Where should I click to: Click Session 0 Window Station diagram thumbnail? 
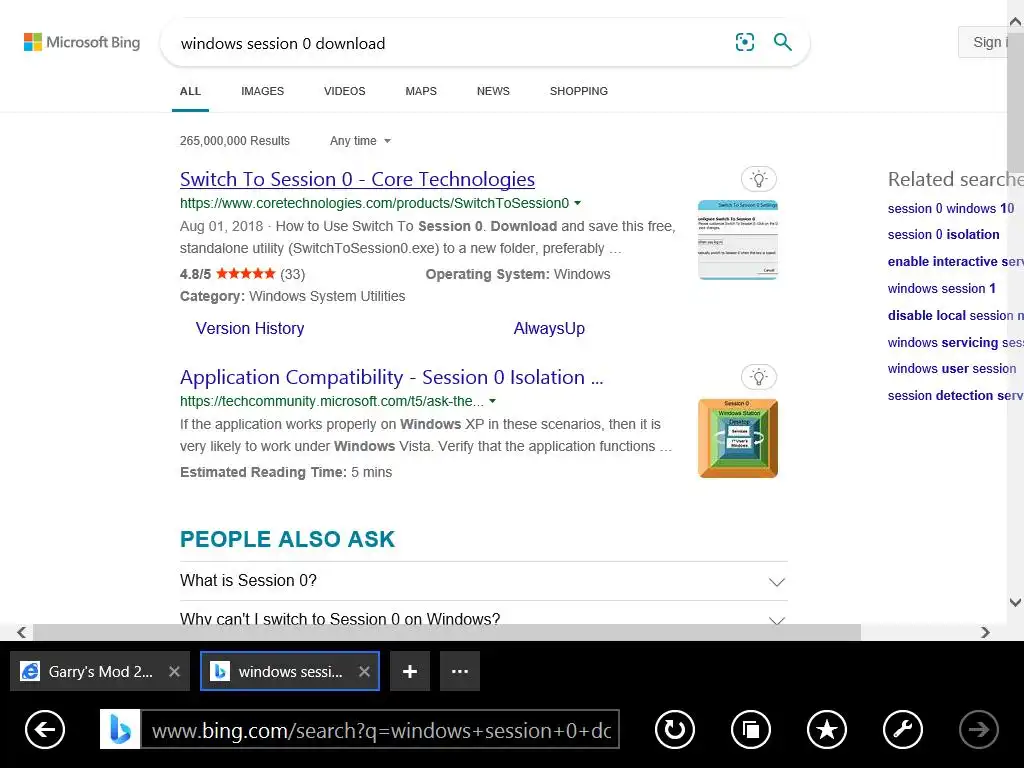pyautogui.click(x=738, y=438)
